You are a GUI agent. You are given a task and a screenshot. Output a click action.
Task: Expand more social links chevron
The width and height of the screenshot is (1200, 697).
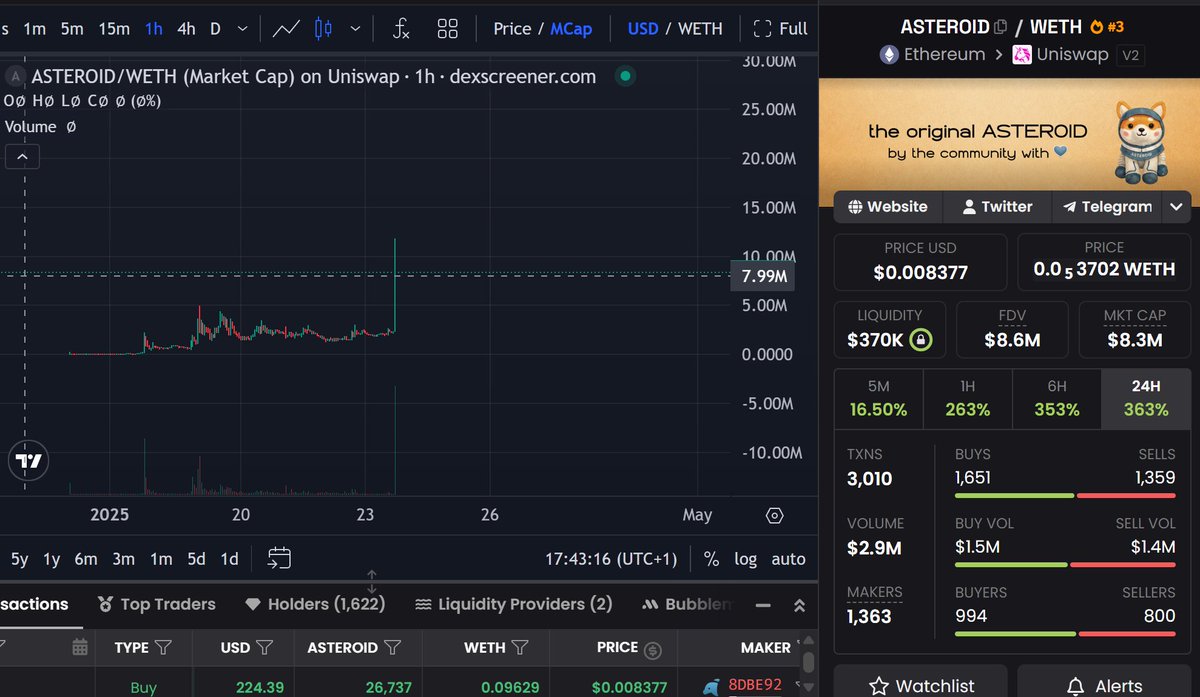pos(1177,207)
